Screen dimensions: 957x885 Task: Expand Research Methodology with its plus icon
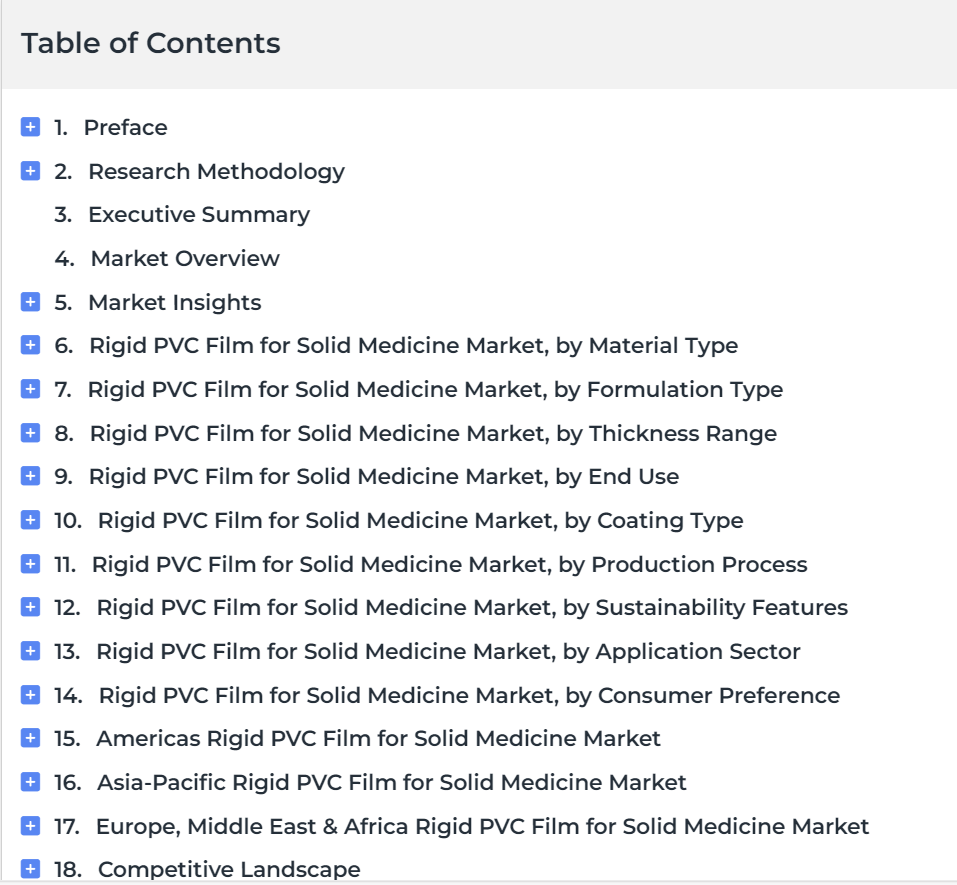31,171
